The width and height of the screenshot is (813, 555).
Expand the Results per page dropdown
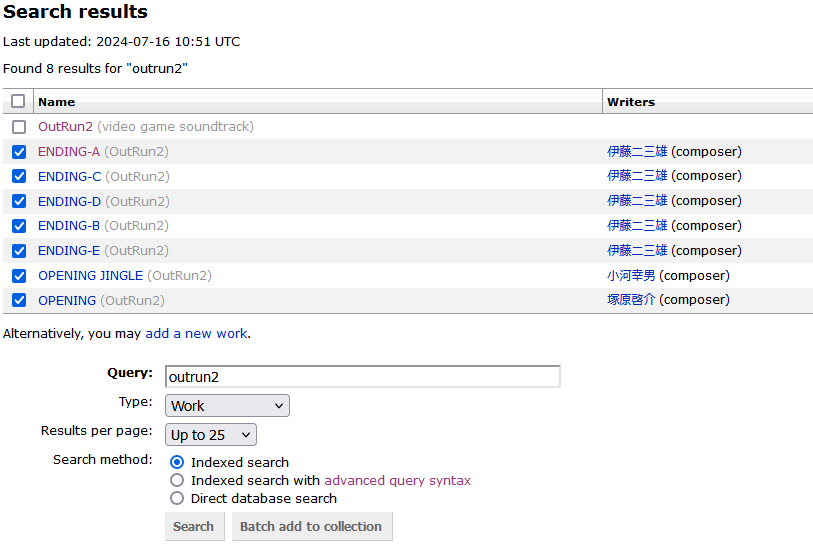[x=211, y=434]
